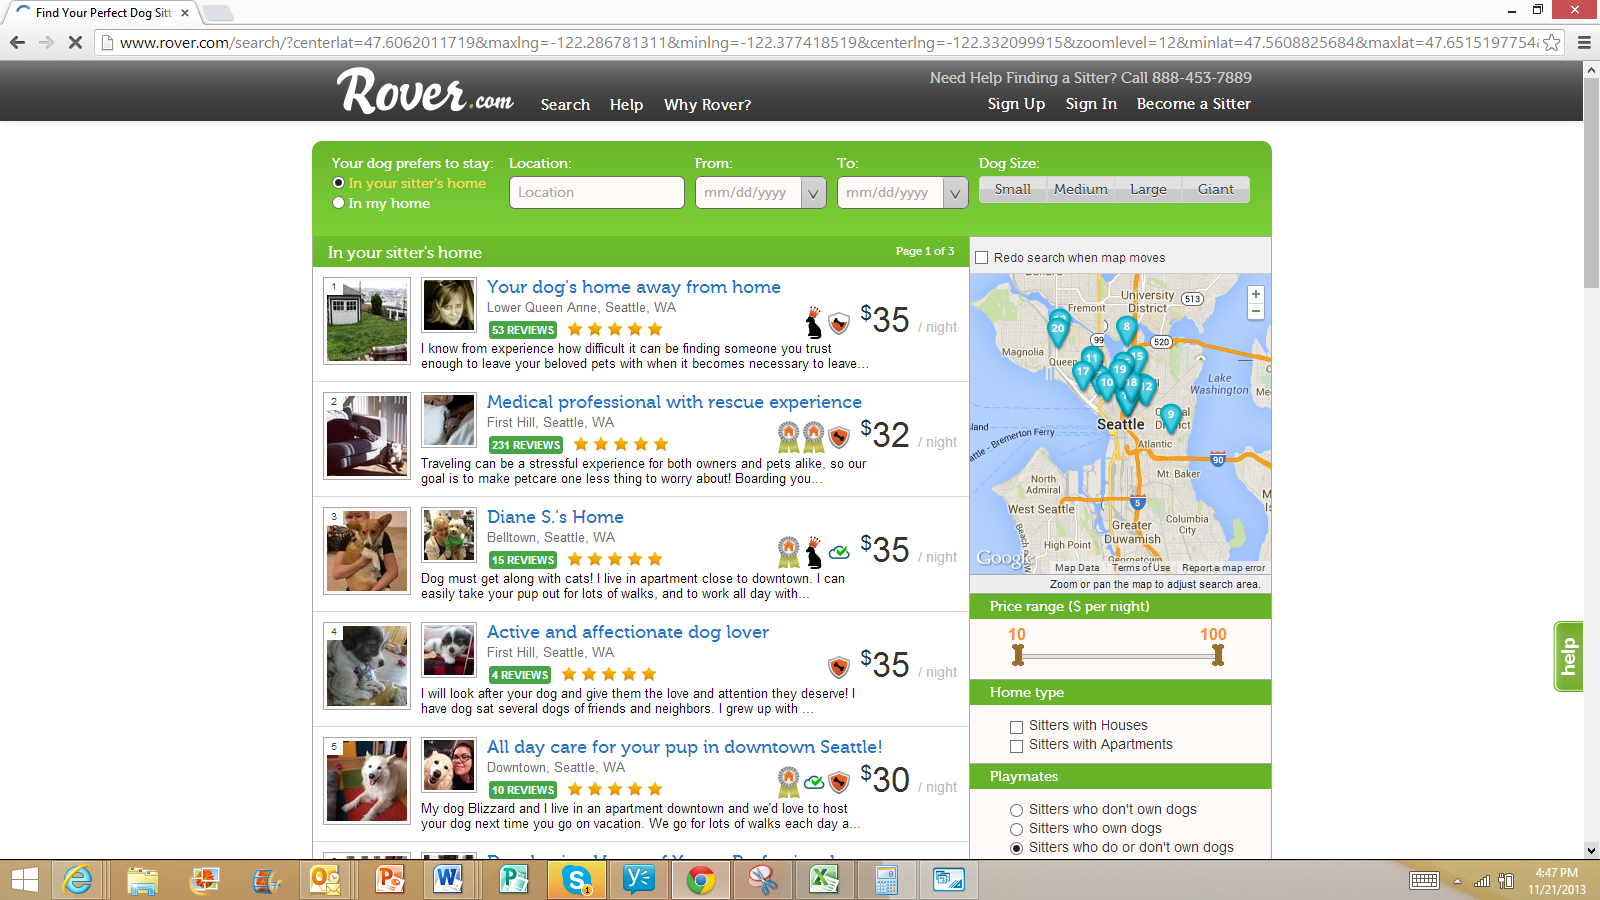Click the house yard thumbnail on listing 1
This screenshot has width=1600, height=900.
click(x=367, y=320)
